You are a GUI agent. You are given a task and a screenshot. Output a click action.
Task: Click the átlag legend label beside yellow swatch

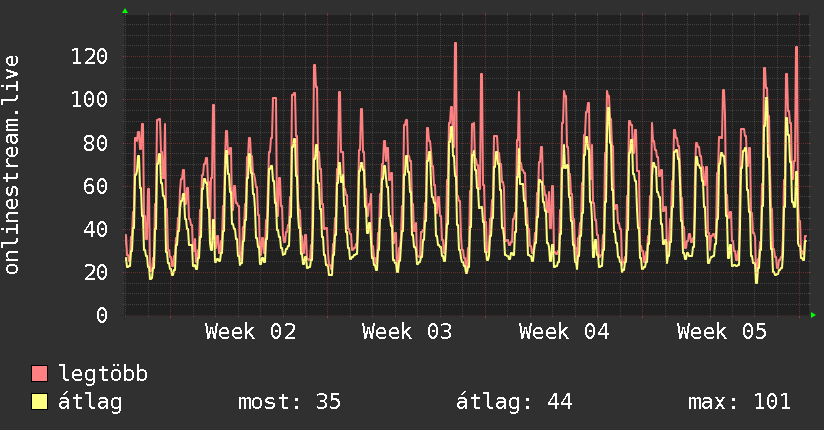click(90, 402)
